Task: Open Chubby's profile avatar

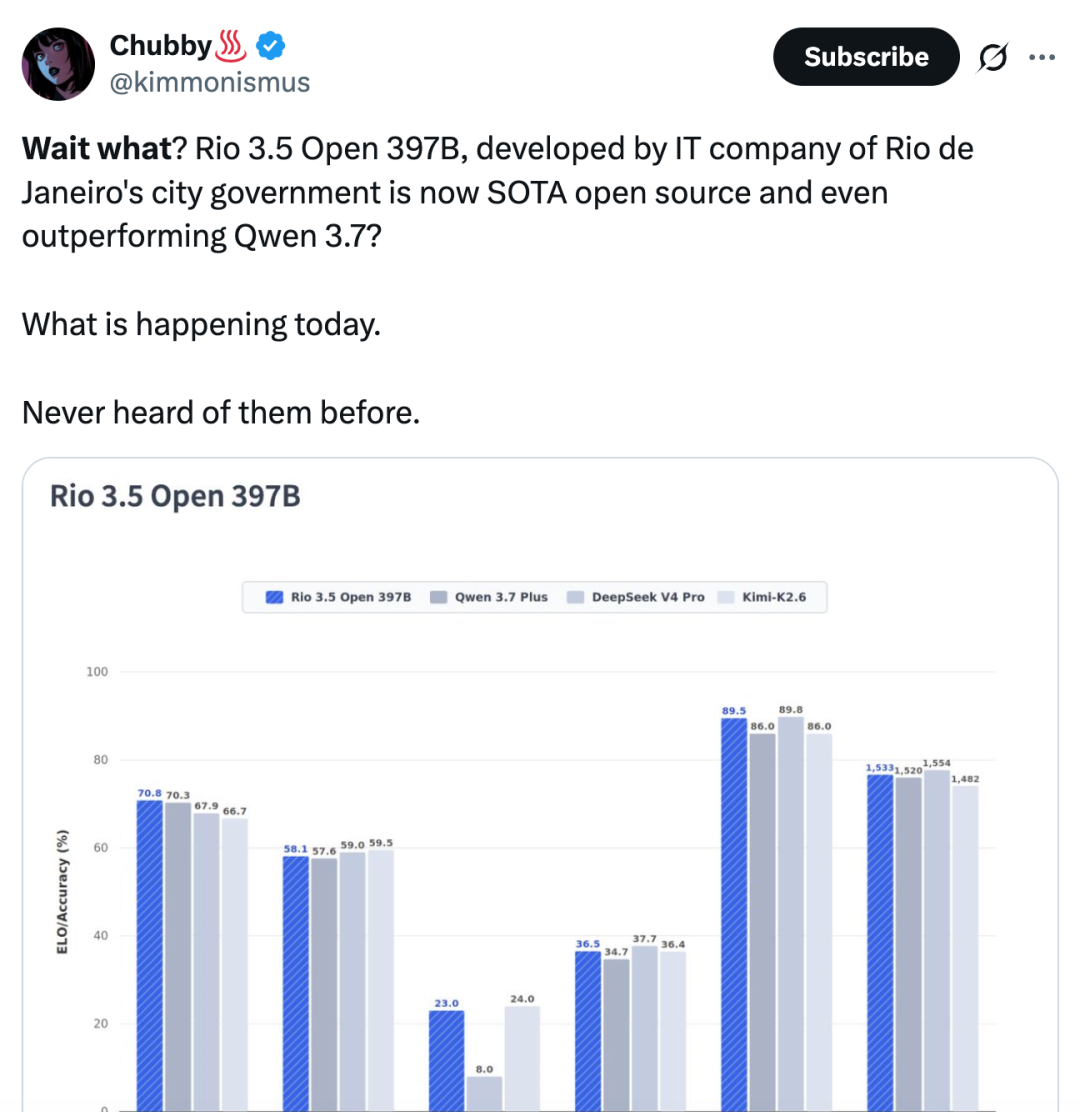Action: (58, 64)
